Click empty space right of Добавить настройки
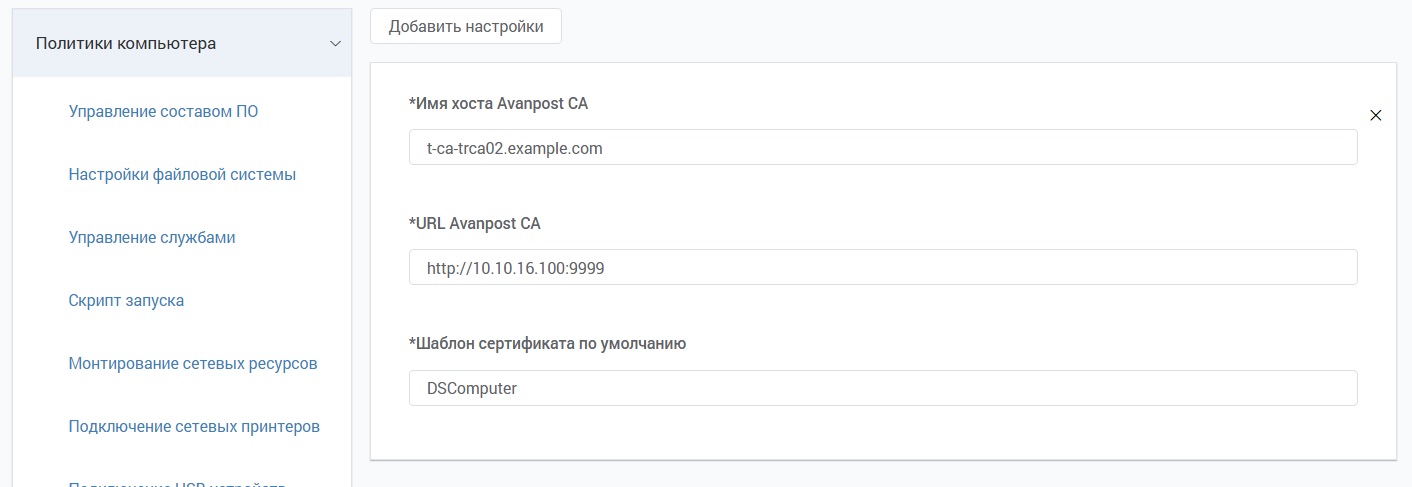The image size is (1412, 487). 900,27
